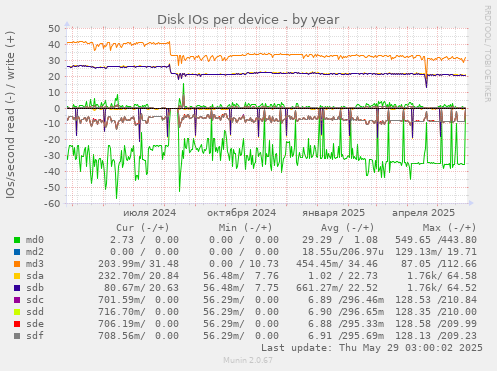Click sdc current value '701.59m/ 0.00'

coord(138,300)
